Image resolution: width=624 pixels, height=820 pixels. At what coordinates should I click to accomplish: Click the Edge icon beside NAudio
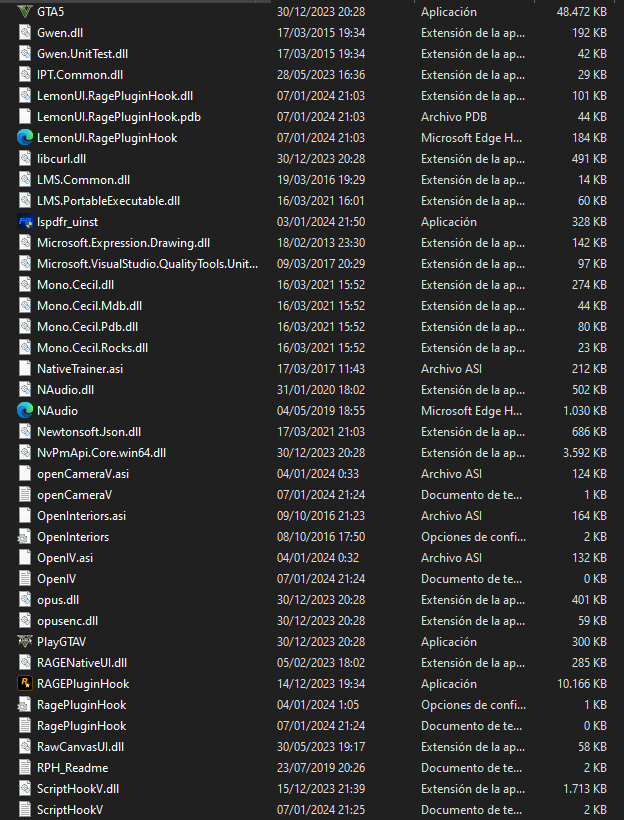click(x=25, y=411)
